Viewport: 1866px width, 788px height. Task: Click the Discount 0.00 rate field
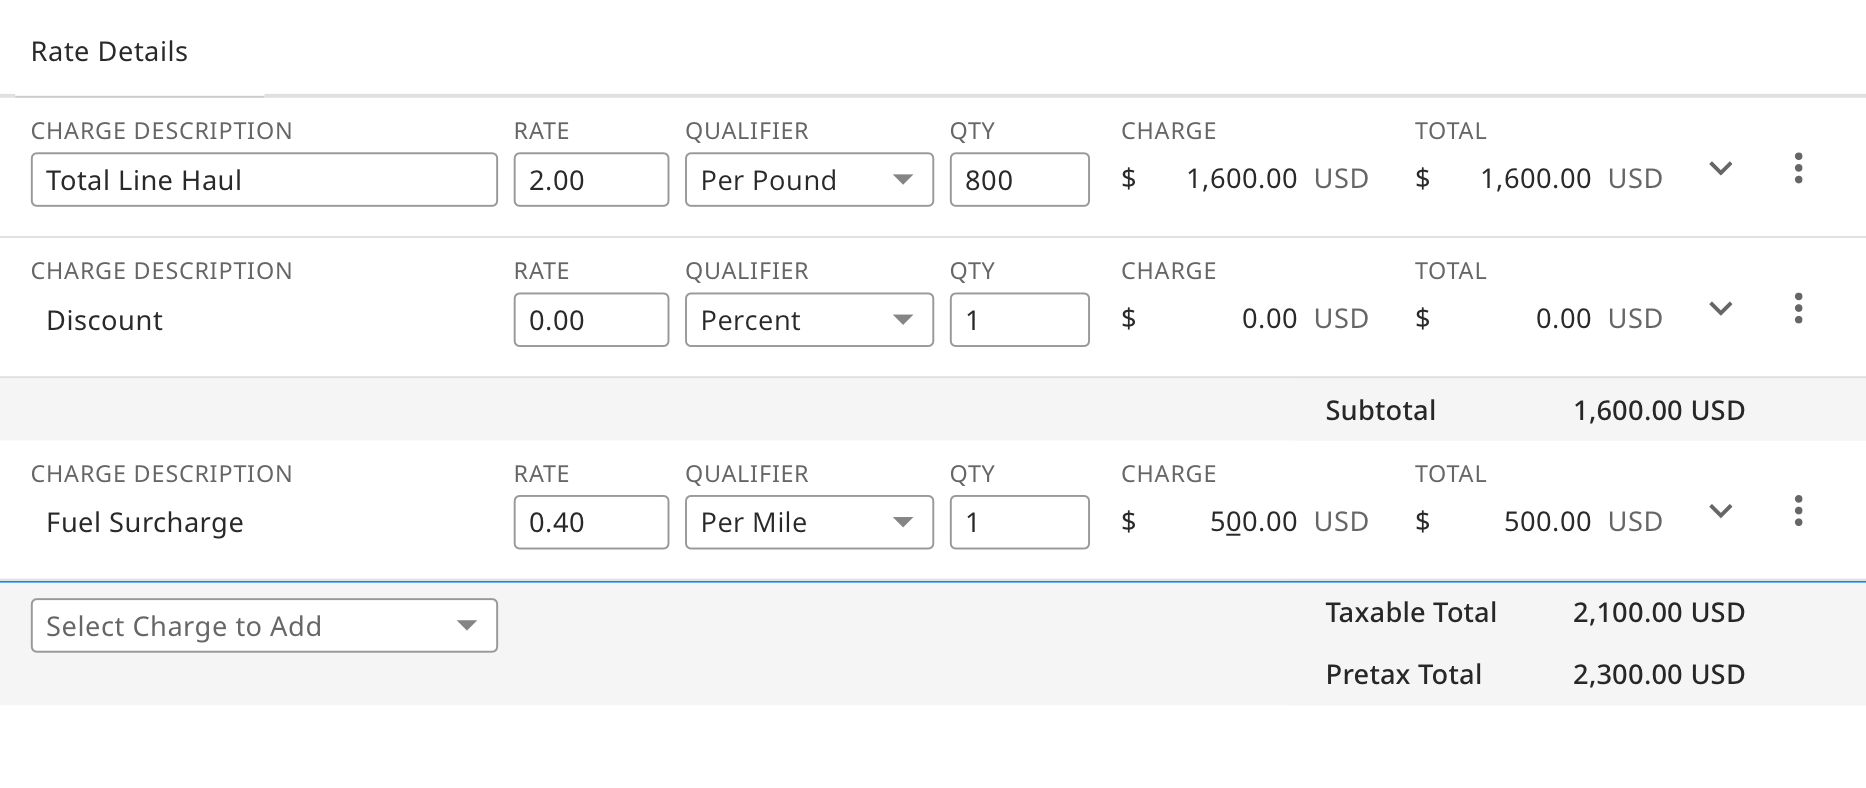(x=591, y=320)
